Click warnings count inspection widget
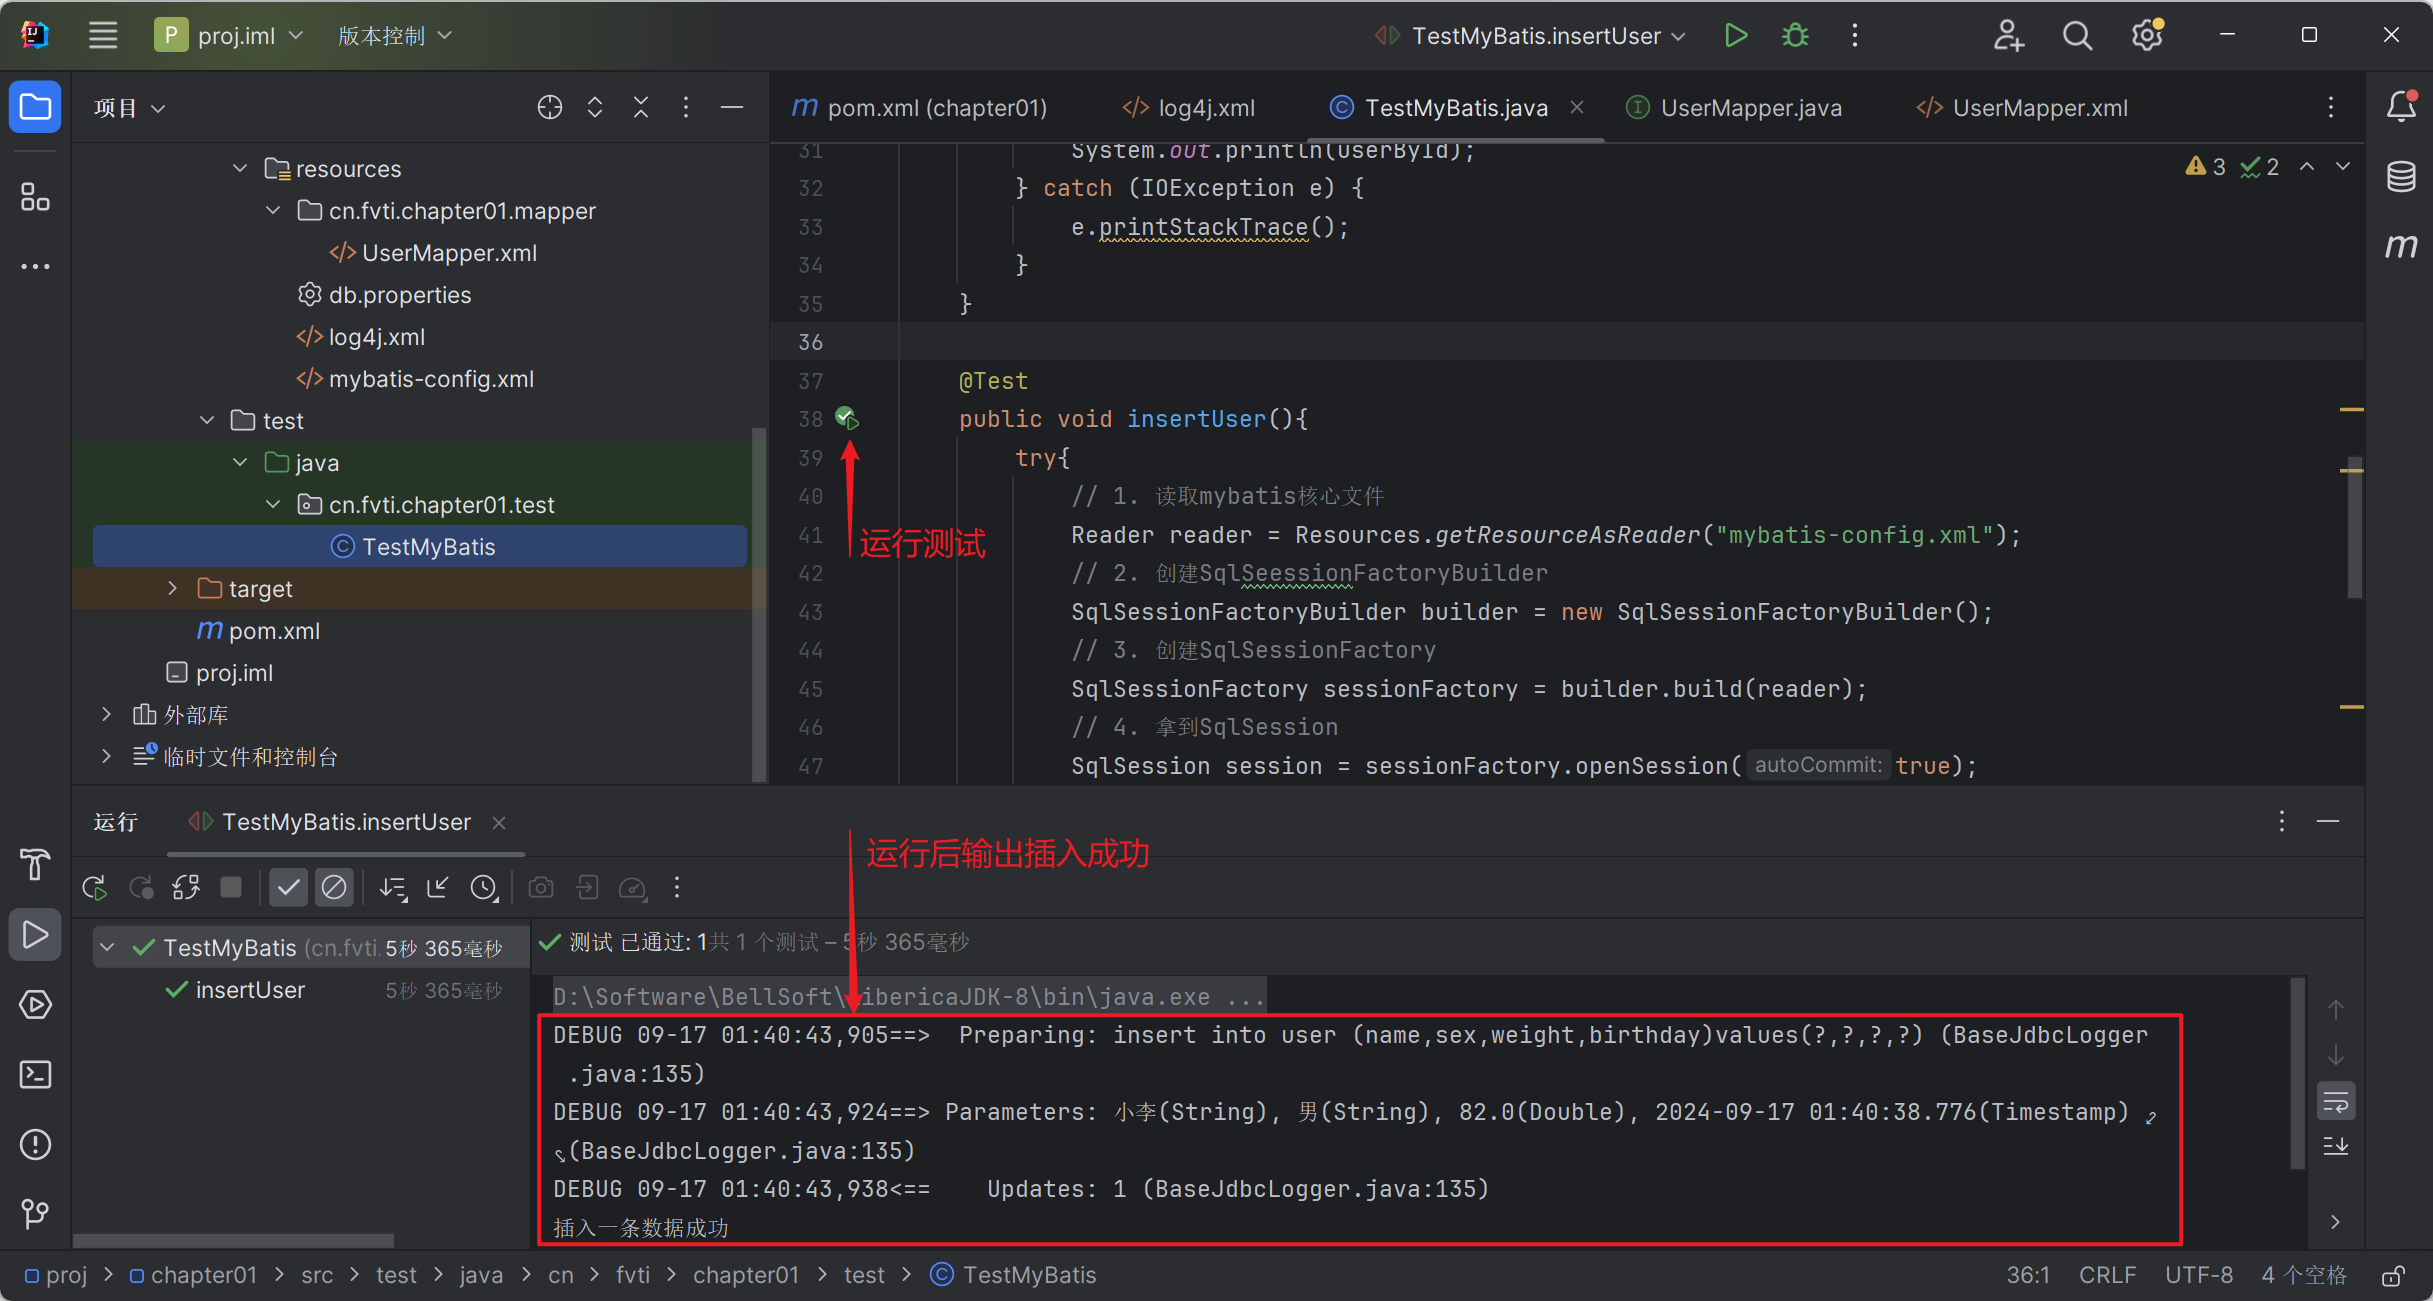Viewport: 2433px width, 1301px height. (2206, 167)
